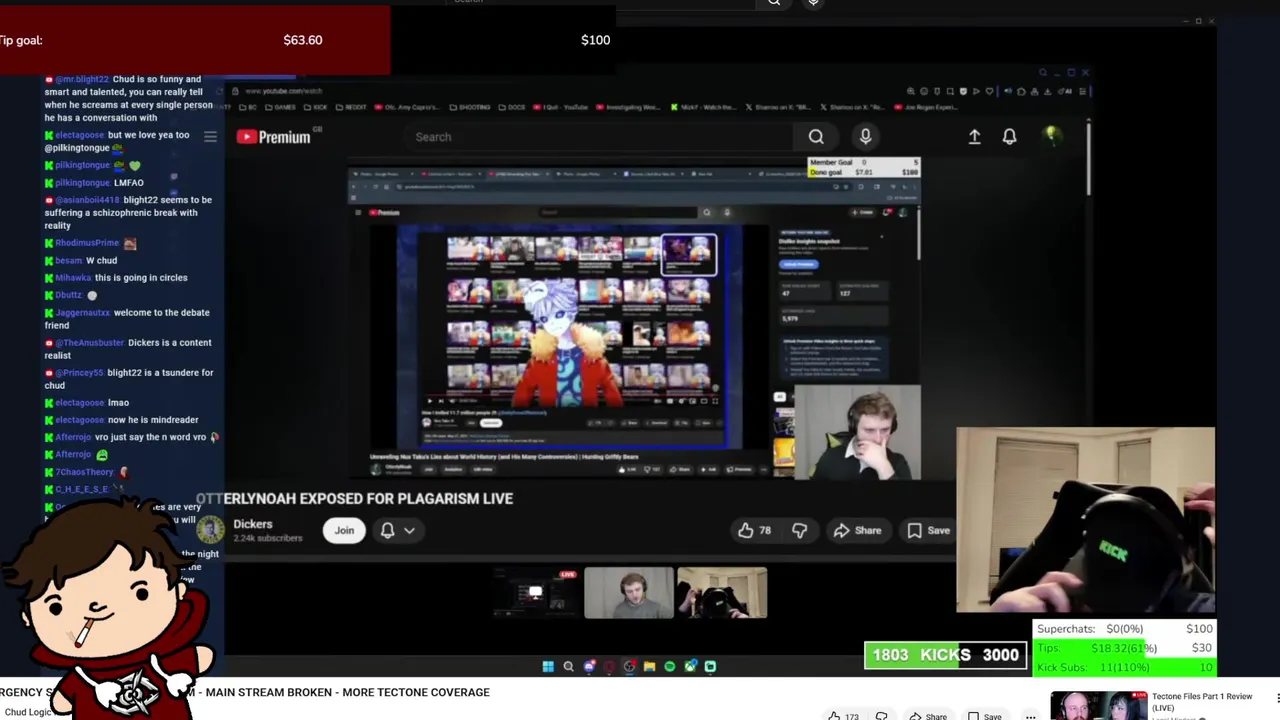Click the magnifier search button
The image size is (1280, 720).
coord(816,137)
